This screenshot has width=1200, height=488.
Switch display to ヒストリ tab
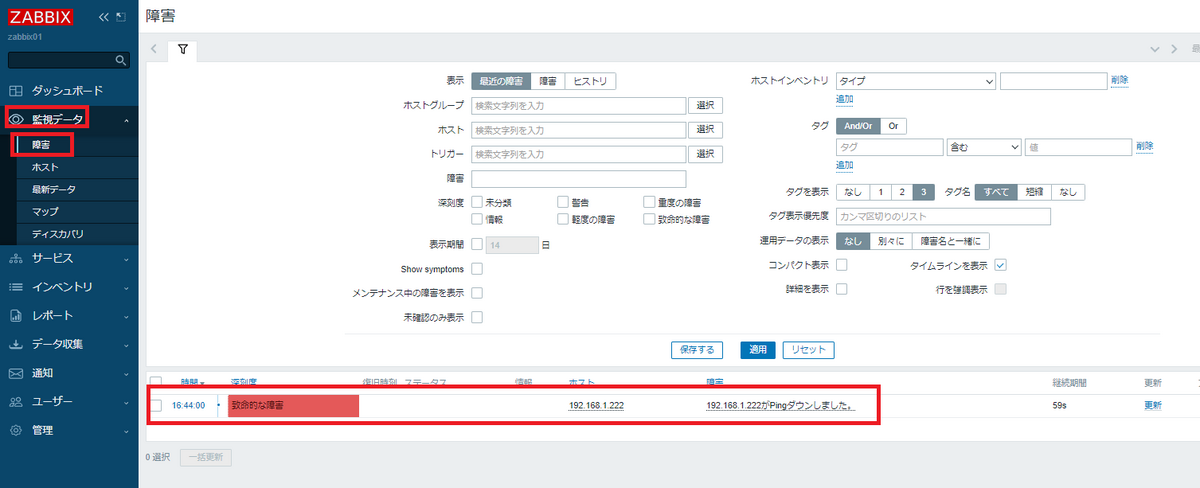point(590,81)
